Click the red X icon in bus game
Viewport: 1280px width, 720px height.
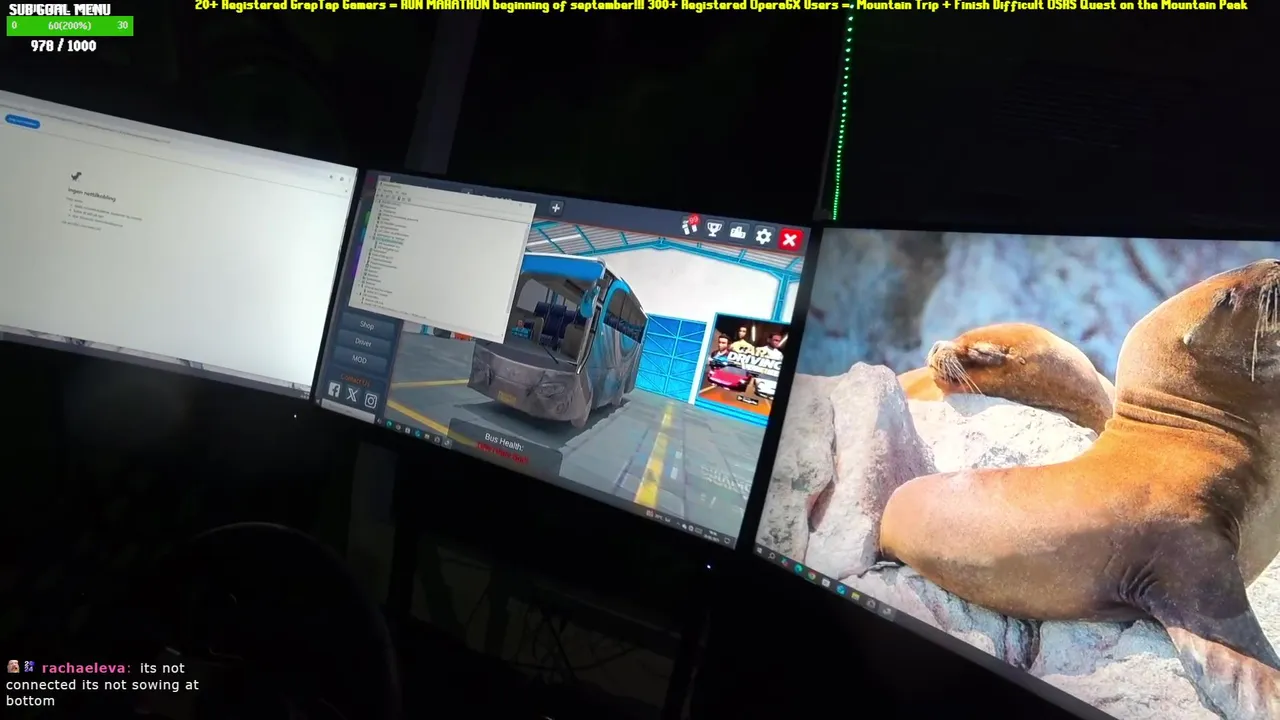(x=790, y=240)
